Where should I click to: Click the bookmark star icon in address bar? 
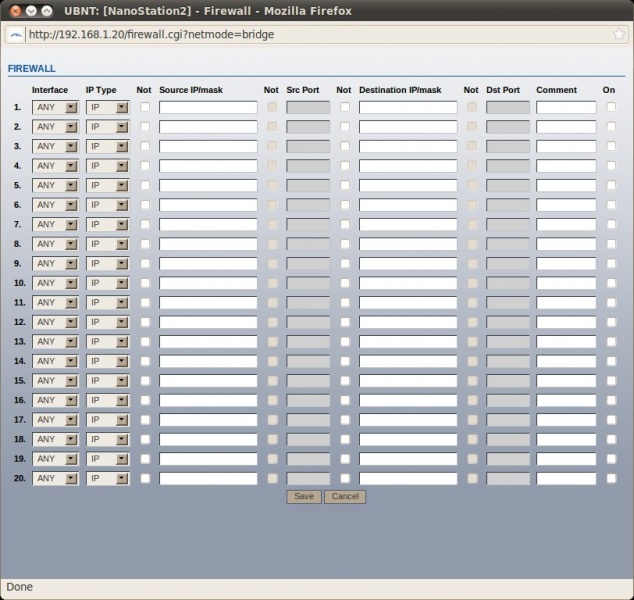pos(619,34)
